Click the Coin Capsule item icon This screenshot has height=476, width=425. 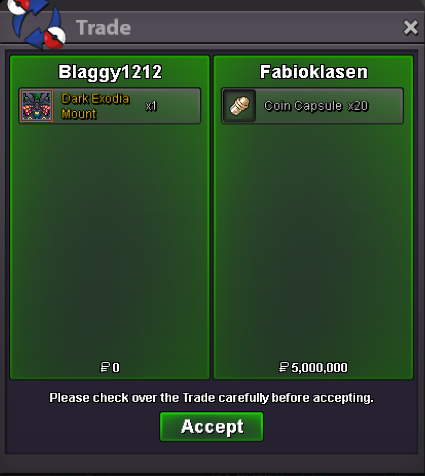[239, 106]
